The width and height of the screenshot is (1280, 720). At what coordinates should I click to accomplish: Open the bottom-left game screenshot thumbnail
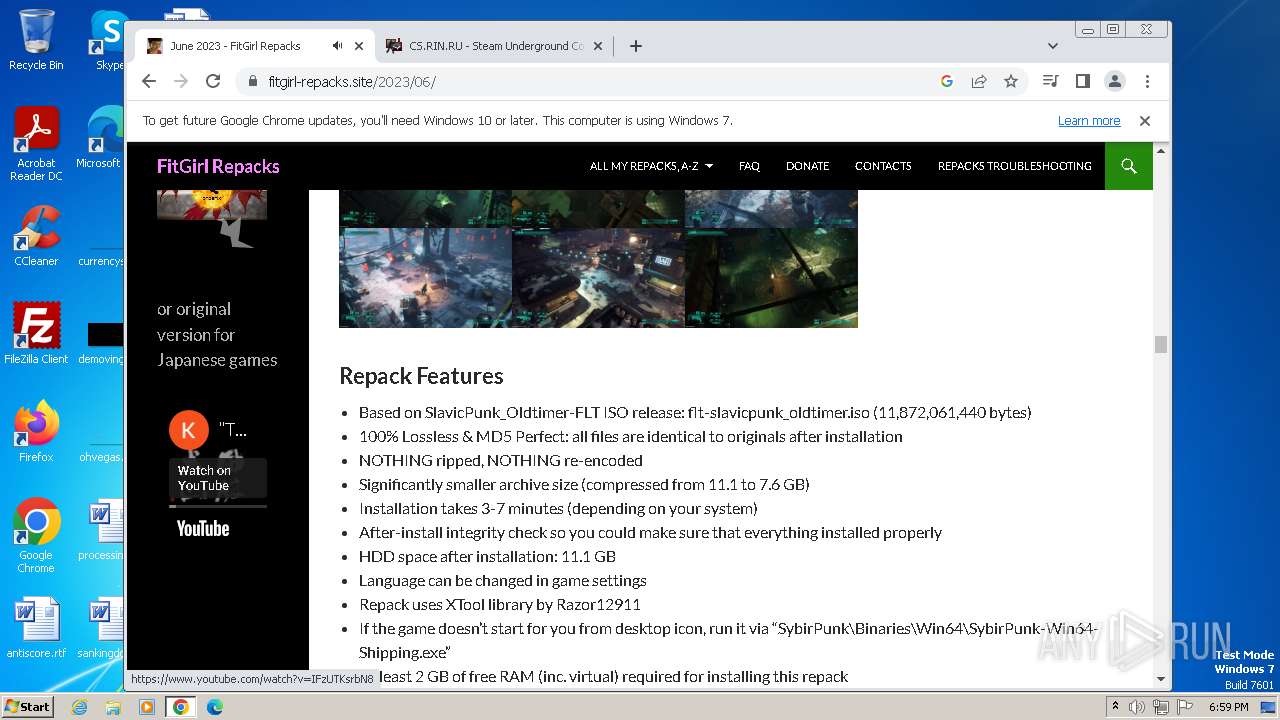tap(425, 278)
